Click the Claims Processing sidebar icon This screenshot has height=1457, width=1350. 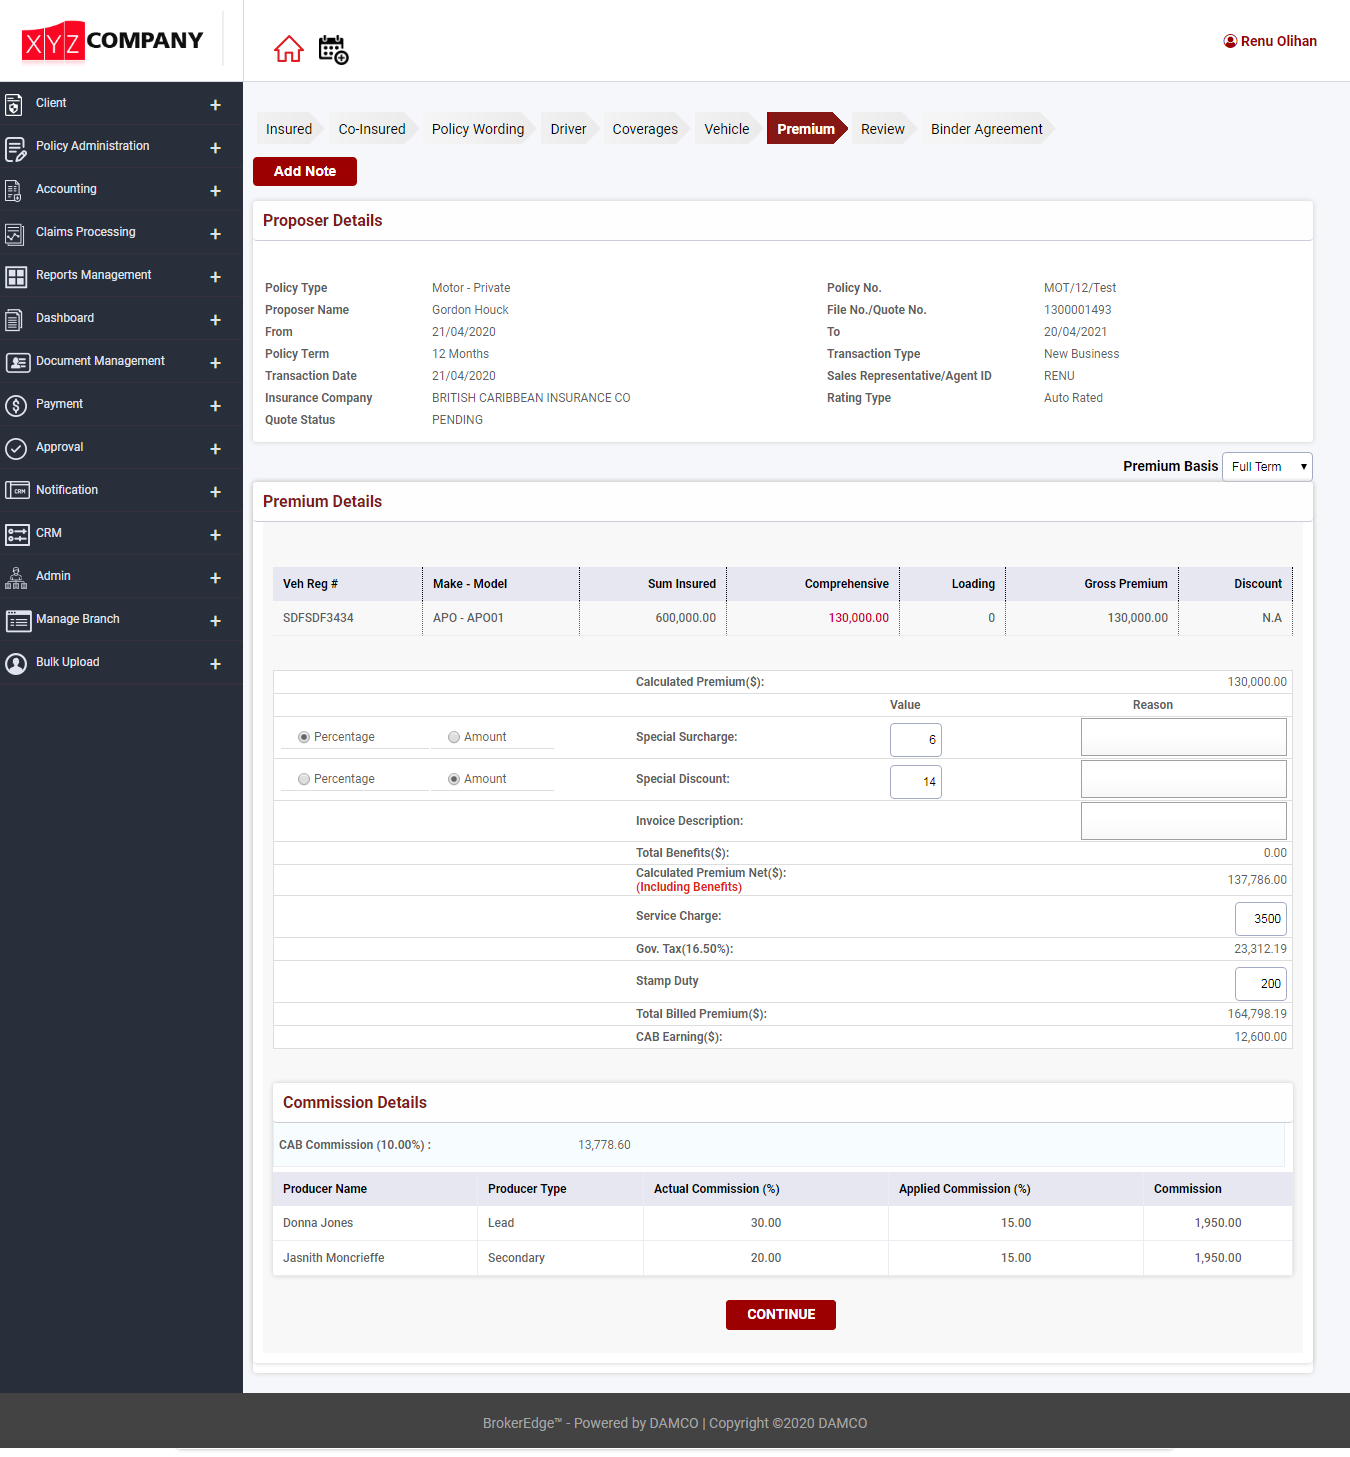point(14,234)
